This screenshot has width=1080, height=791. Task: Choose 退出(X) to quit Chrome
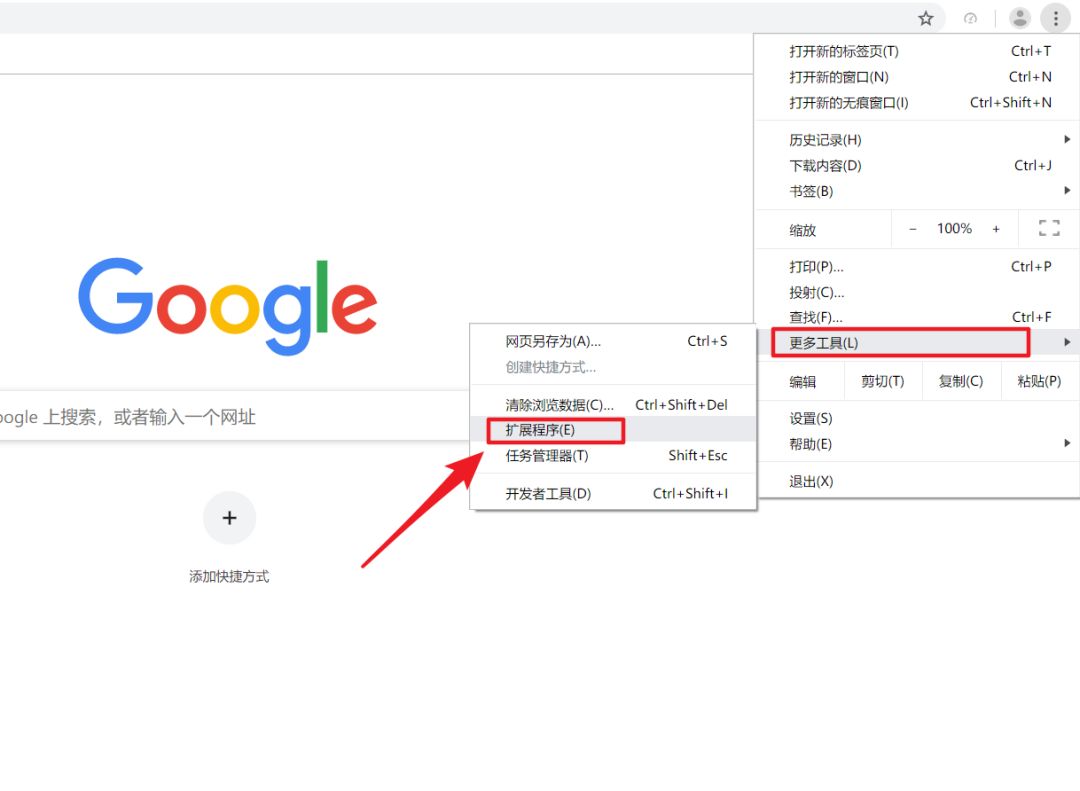[917, 481]
